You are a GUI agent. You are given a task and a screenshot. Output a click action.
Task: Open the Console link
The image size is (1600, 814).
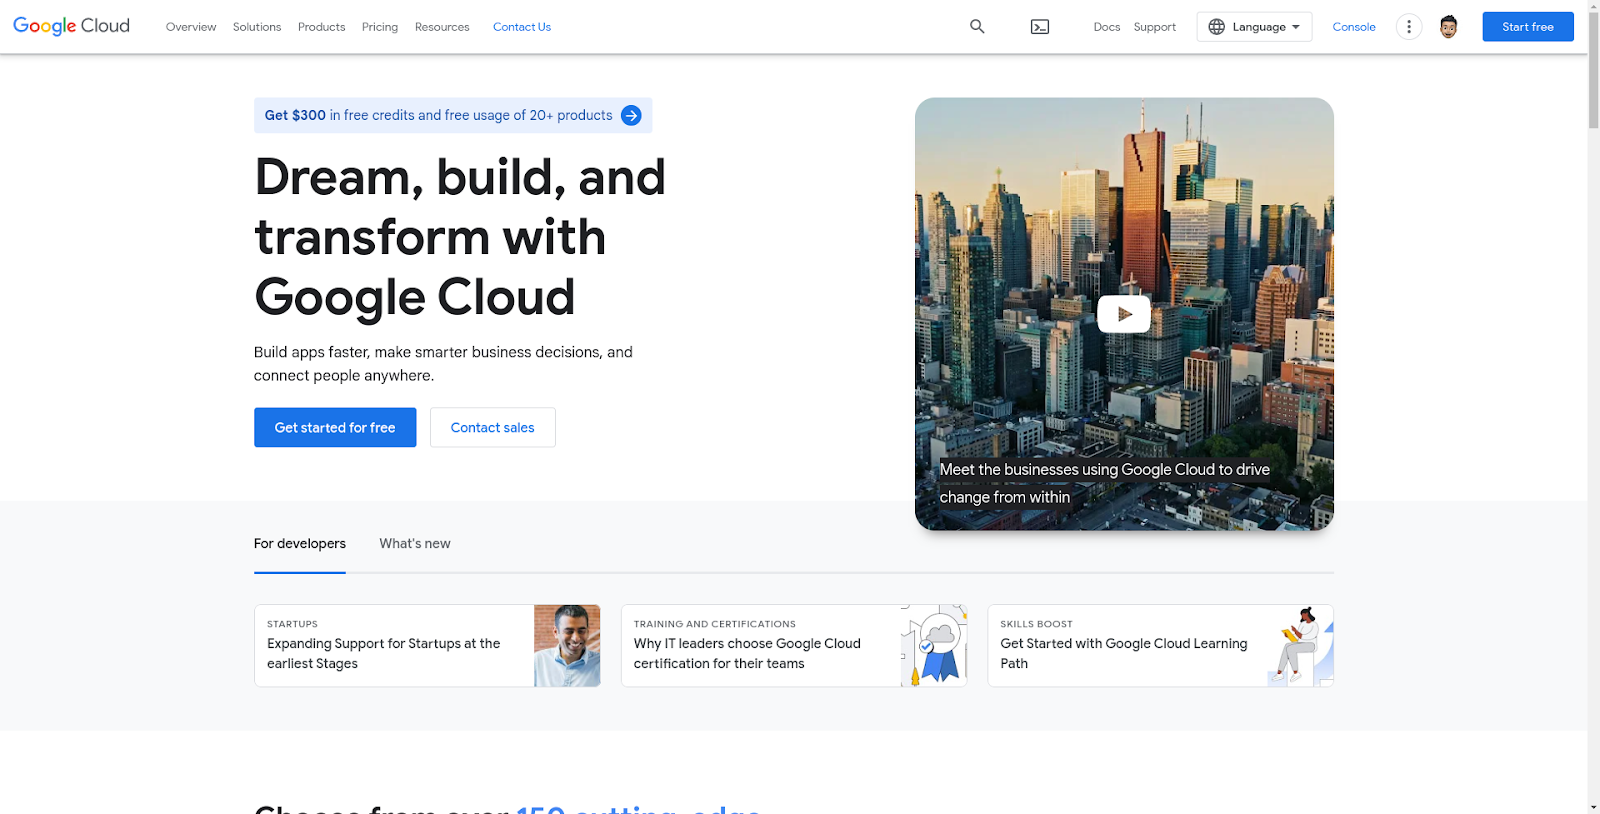[x=1354, y=27]
